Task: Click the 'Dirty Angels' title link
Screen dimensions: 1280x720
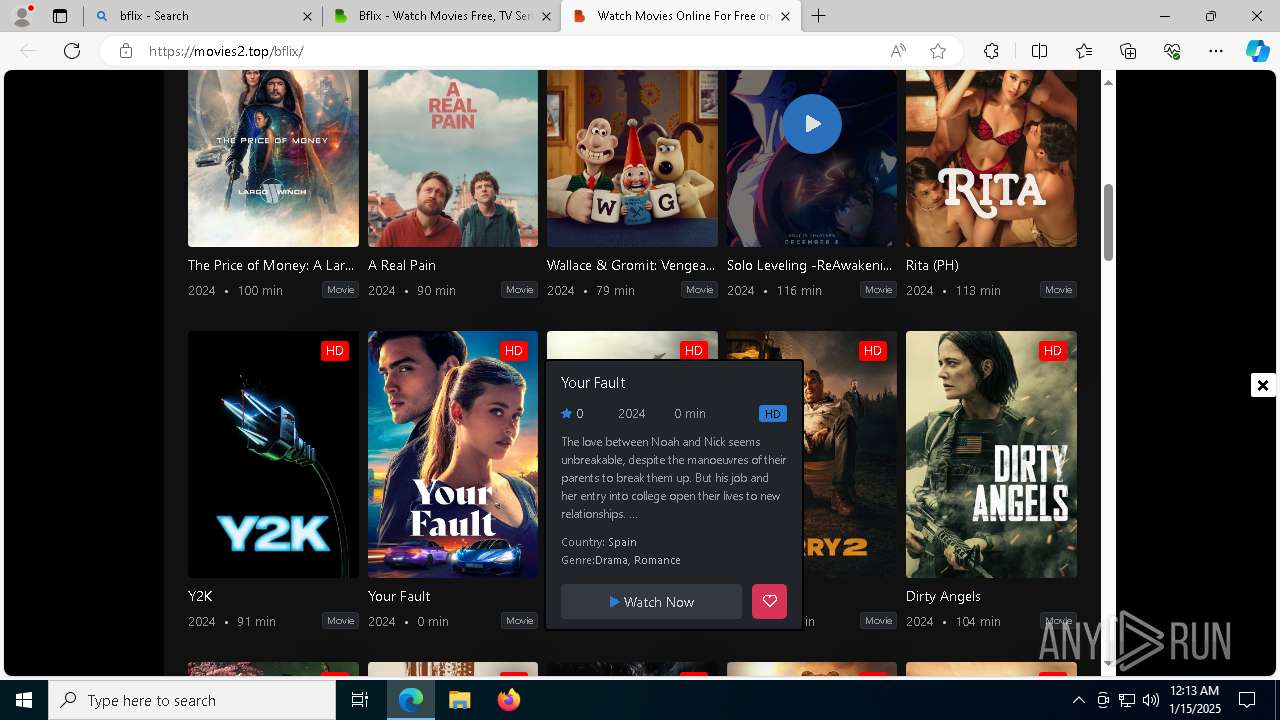Action: point(943,596)
